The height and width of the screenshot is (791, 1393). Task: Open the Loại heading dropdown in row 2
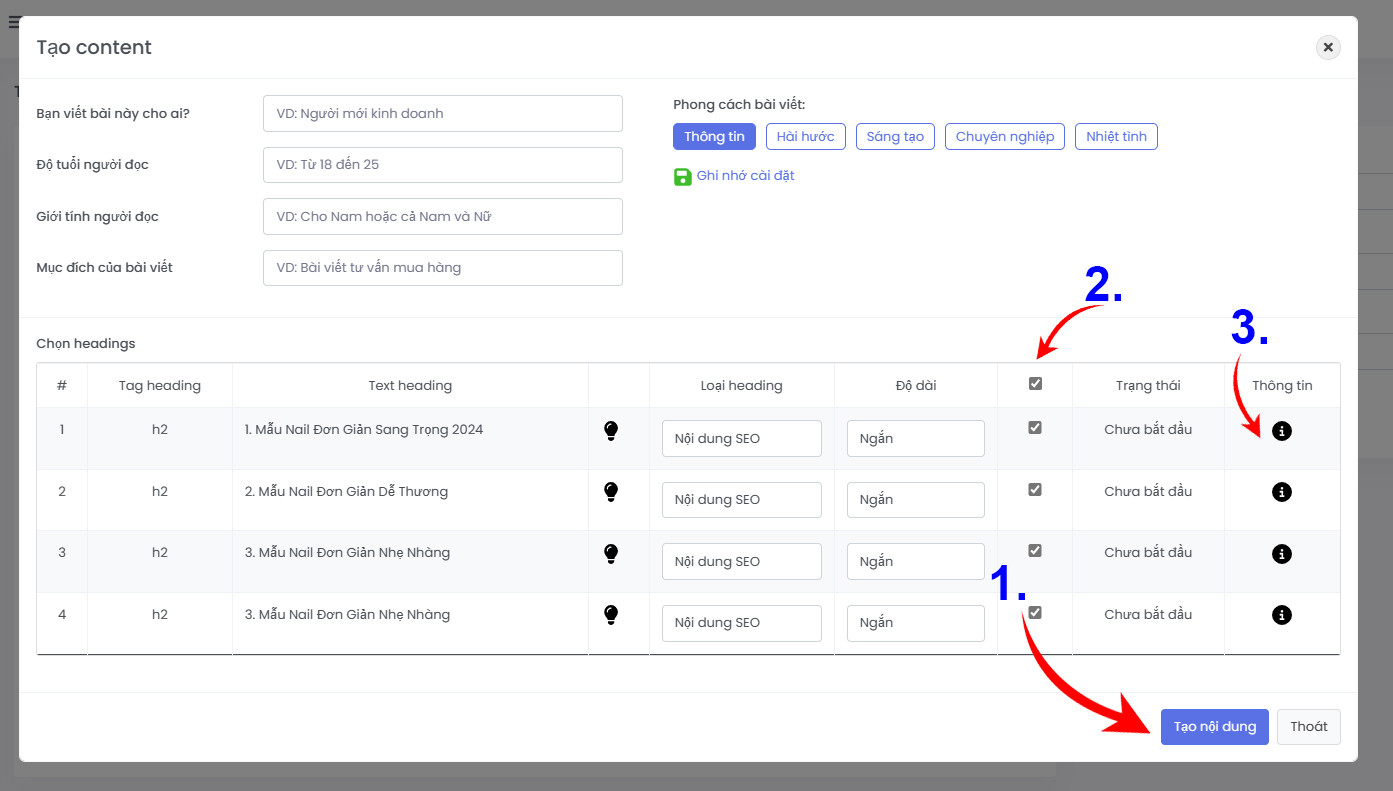[x=742, y=500]
